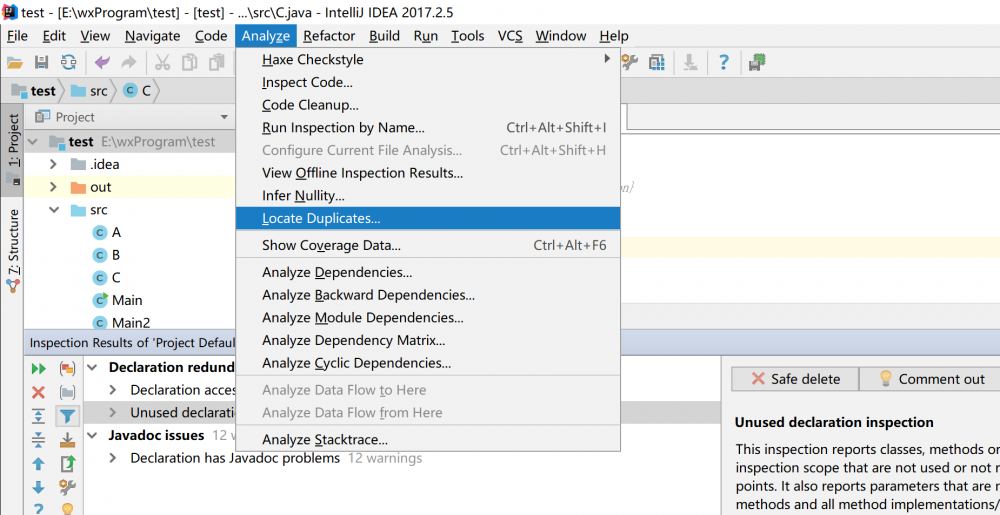This screenshot has width=1000, height=515.
Task: Click the Safe delete button
Action: [795, 379]
